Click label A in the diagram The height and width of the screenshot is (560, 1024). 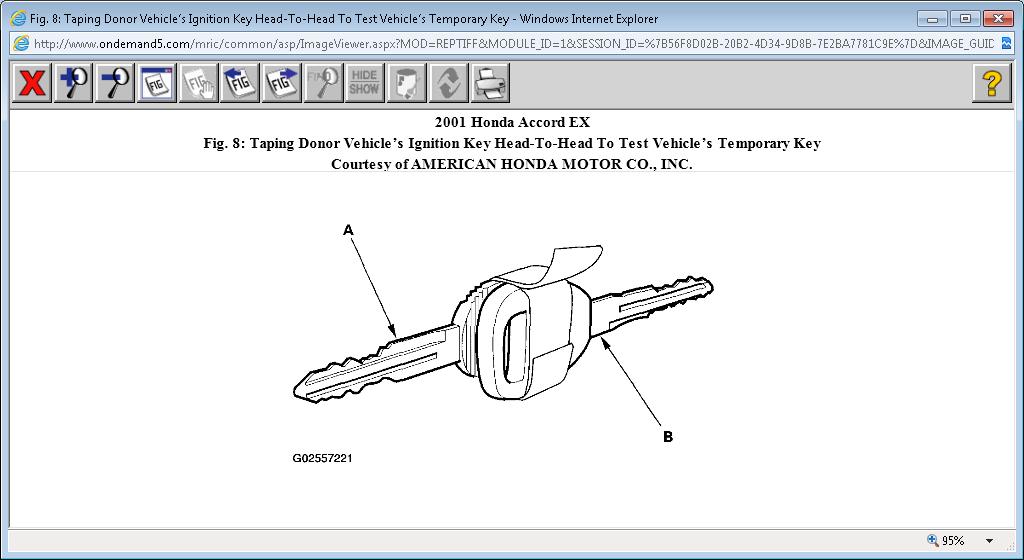coord(348,230)
